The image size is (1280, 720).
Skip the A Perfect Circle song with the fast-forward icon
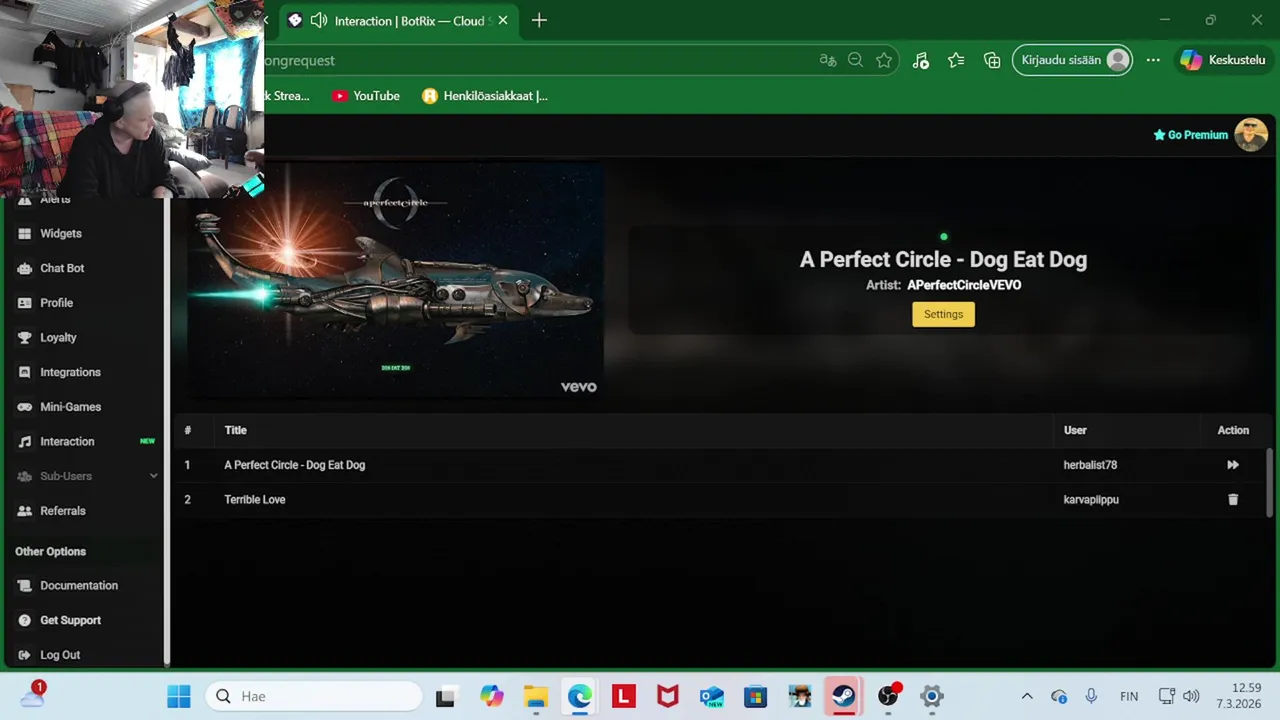[1233, 465]
